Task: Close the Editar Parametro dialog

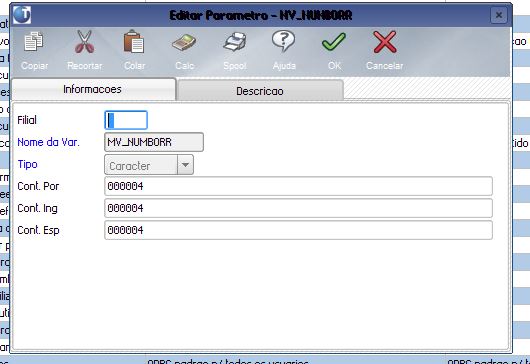Action: pyautogui.click(x=499, y=15)
